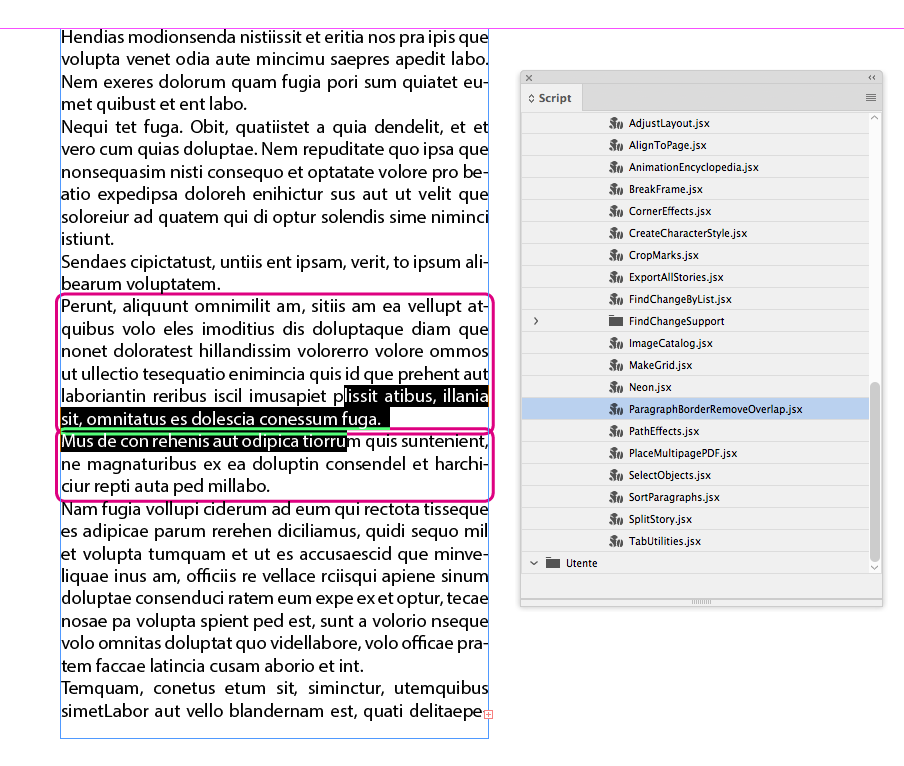Screen dimensions: 904x766
Task: Click the CreateCharacterStyle.jsx script icon
Action: pos(616,233)
